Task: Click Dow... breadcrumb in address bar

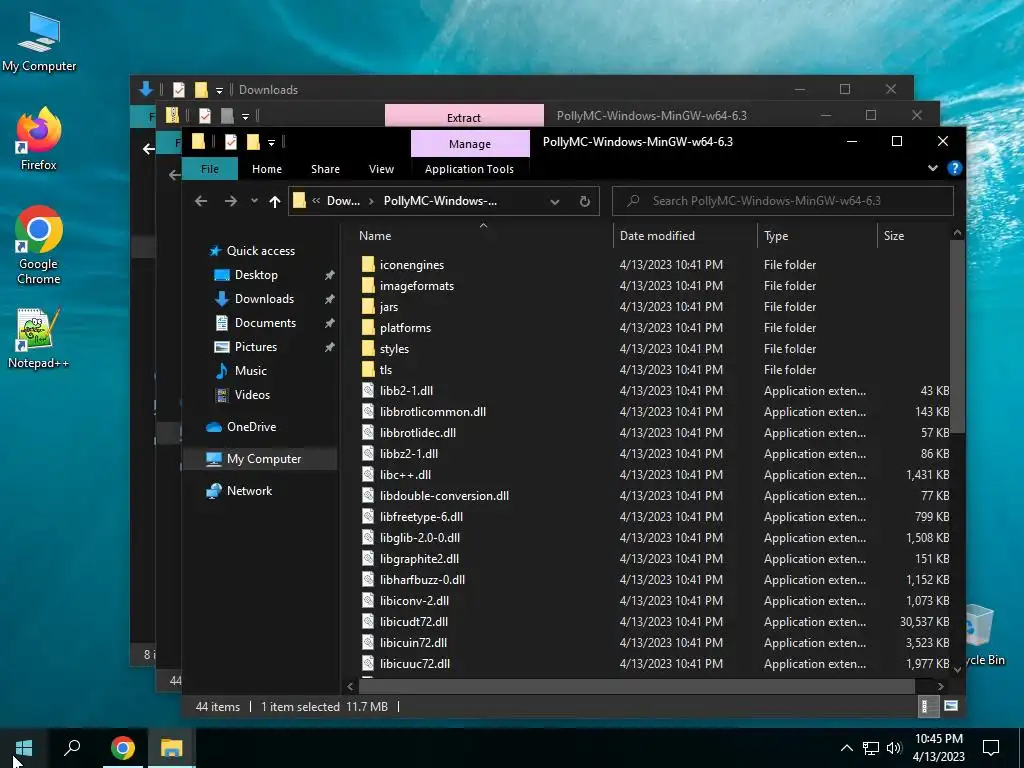Action: [x=343, y=201]
